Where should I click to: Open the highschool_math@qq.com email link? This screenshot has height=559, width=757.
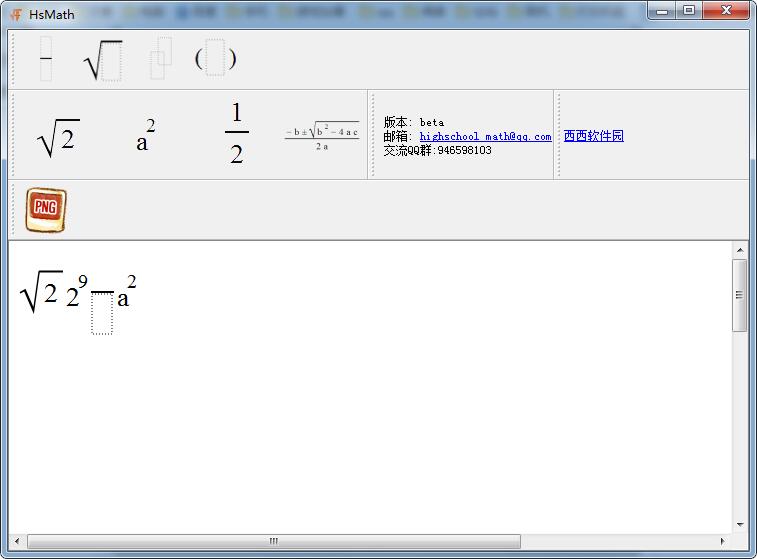tap(485, 137)
